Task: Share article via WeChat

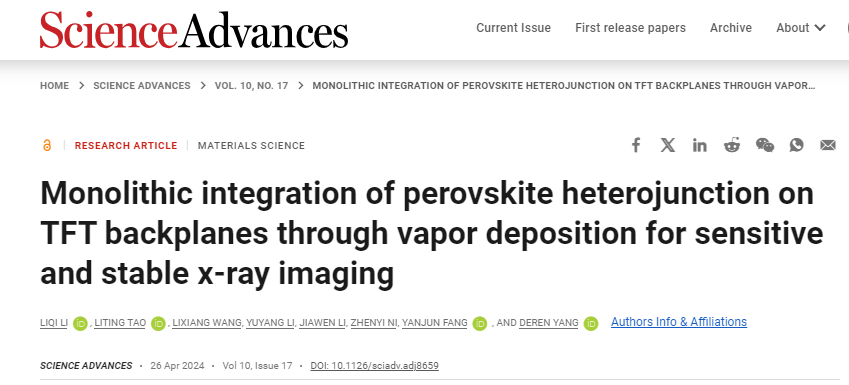Action: coord(765,145)
